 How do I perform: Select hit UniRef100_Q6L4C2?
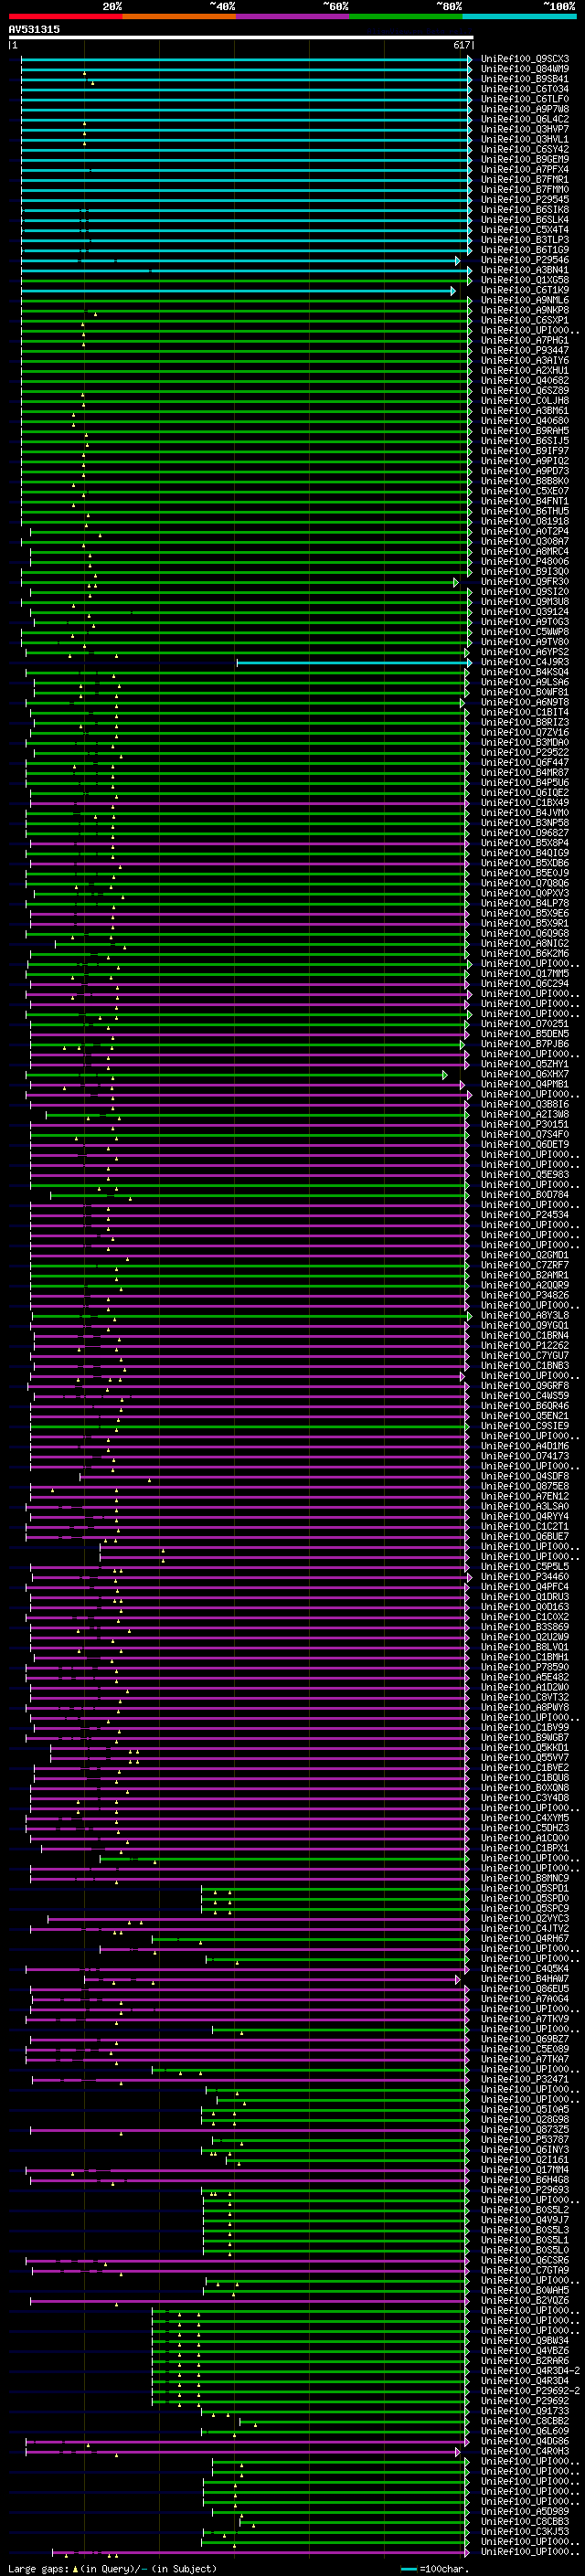coord(525,119)
